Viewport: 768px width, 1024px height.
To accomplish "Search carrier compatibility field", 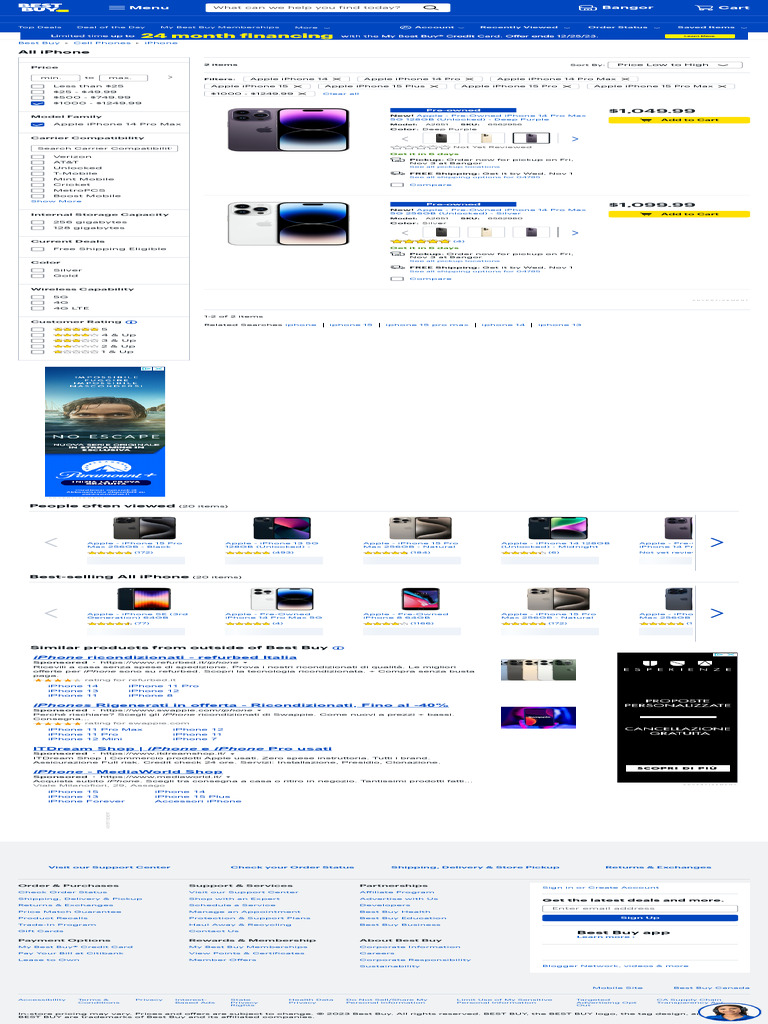I will (x=104, y=148).
